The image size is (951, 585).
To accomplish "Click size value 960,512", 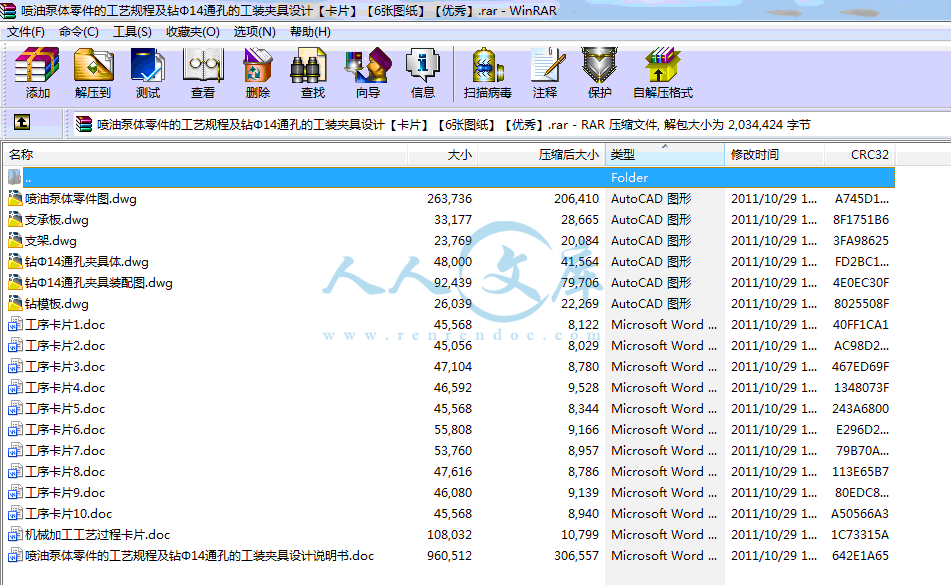I will click(x=449, y=555).
